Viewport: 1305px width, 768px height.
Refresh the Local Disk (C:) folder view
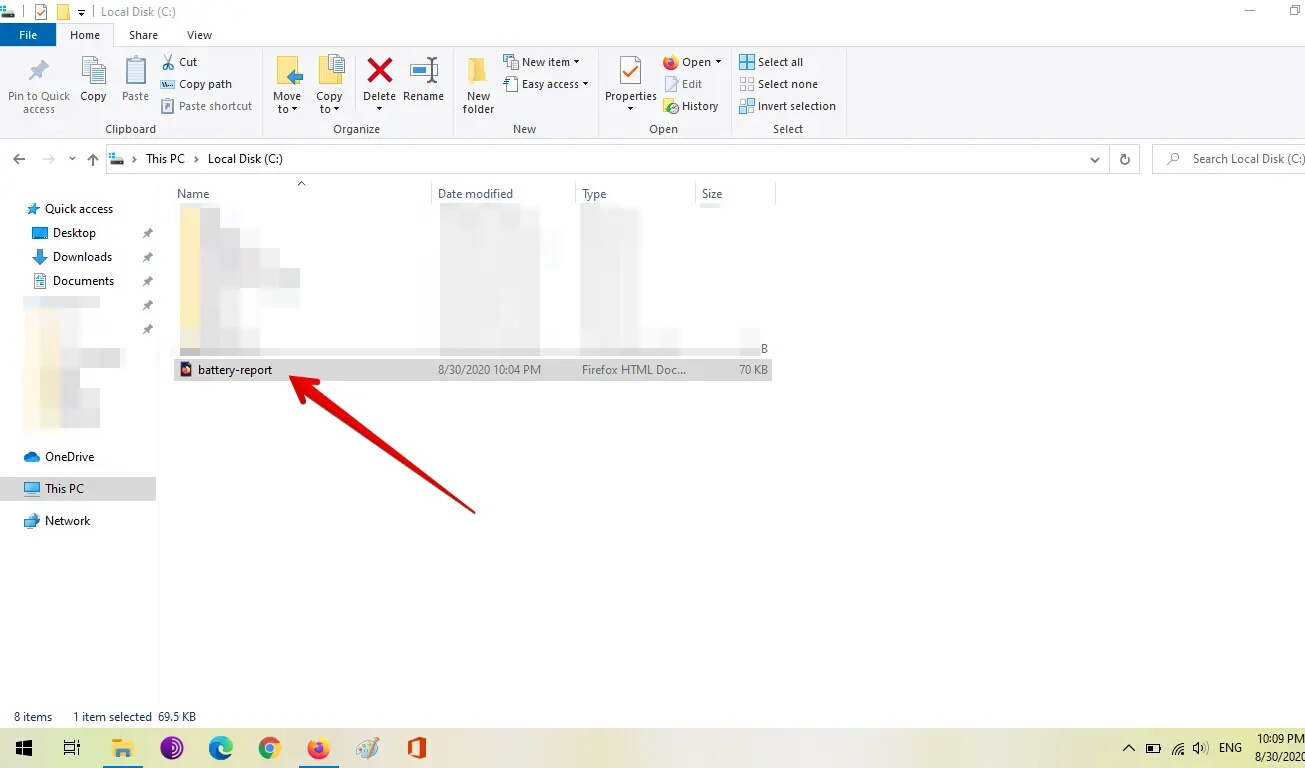[x=1125, y=159]
